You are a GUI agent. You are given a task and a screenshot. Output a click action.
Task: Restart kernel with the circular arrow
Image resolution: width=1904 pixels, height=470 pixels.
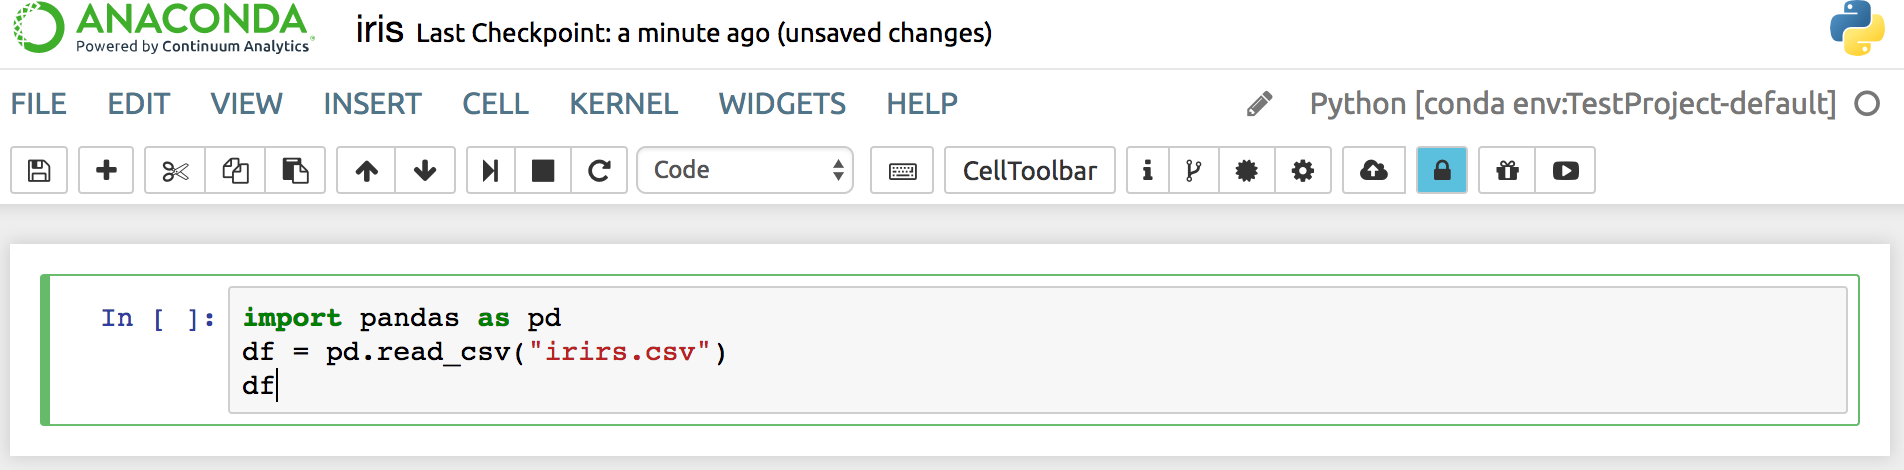click(x=599, y=170)
